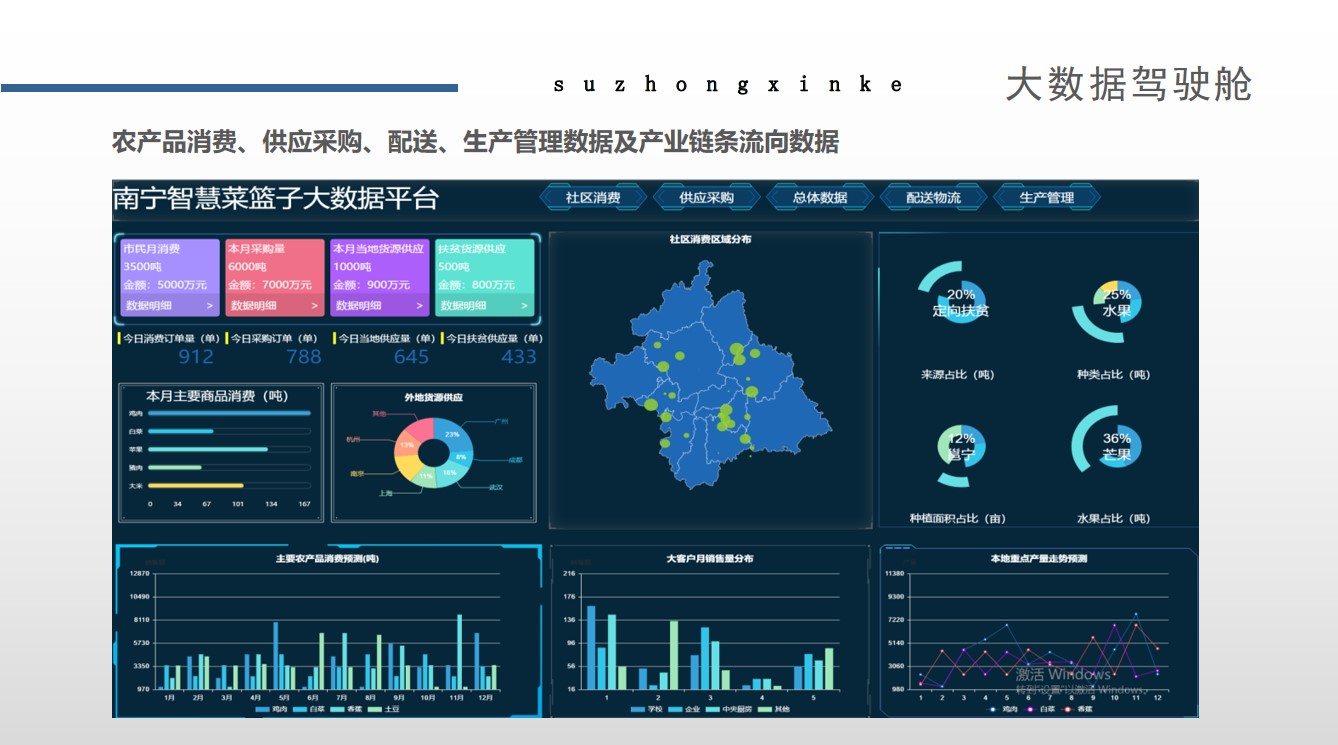
Task: Select the 生产管理 tab
Action: pyautogui.click(x=1046, y=198)
